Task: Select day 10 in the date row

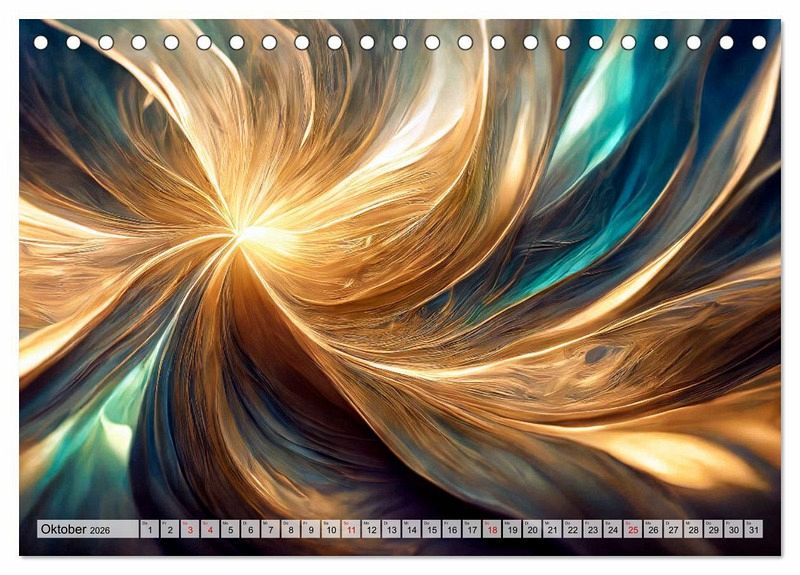Action: click(x=330, y=529)
